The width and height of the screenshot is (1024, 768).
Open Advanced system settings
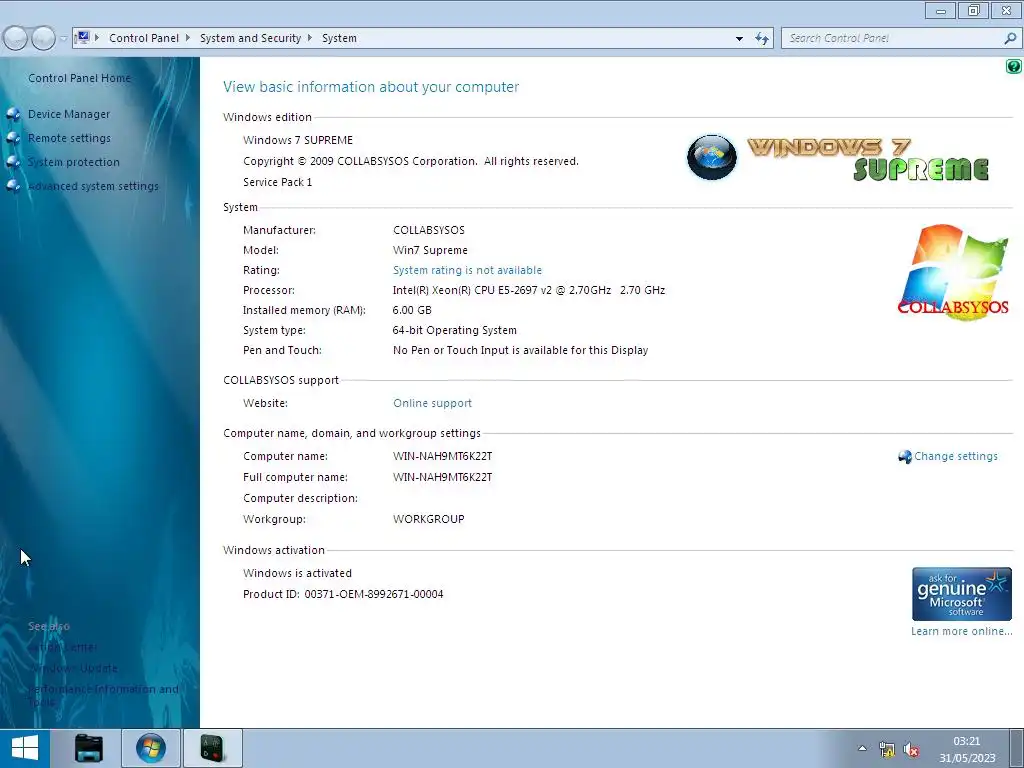point(93,187)
